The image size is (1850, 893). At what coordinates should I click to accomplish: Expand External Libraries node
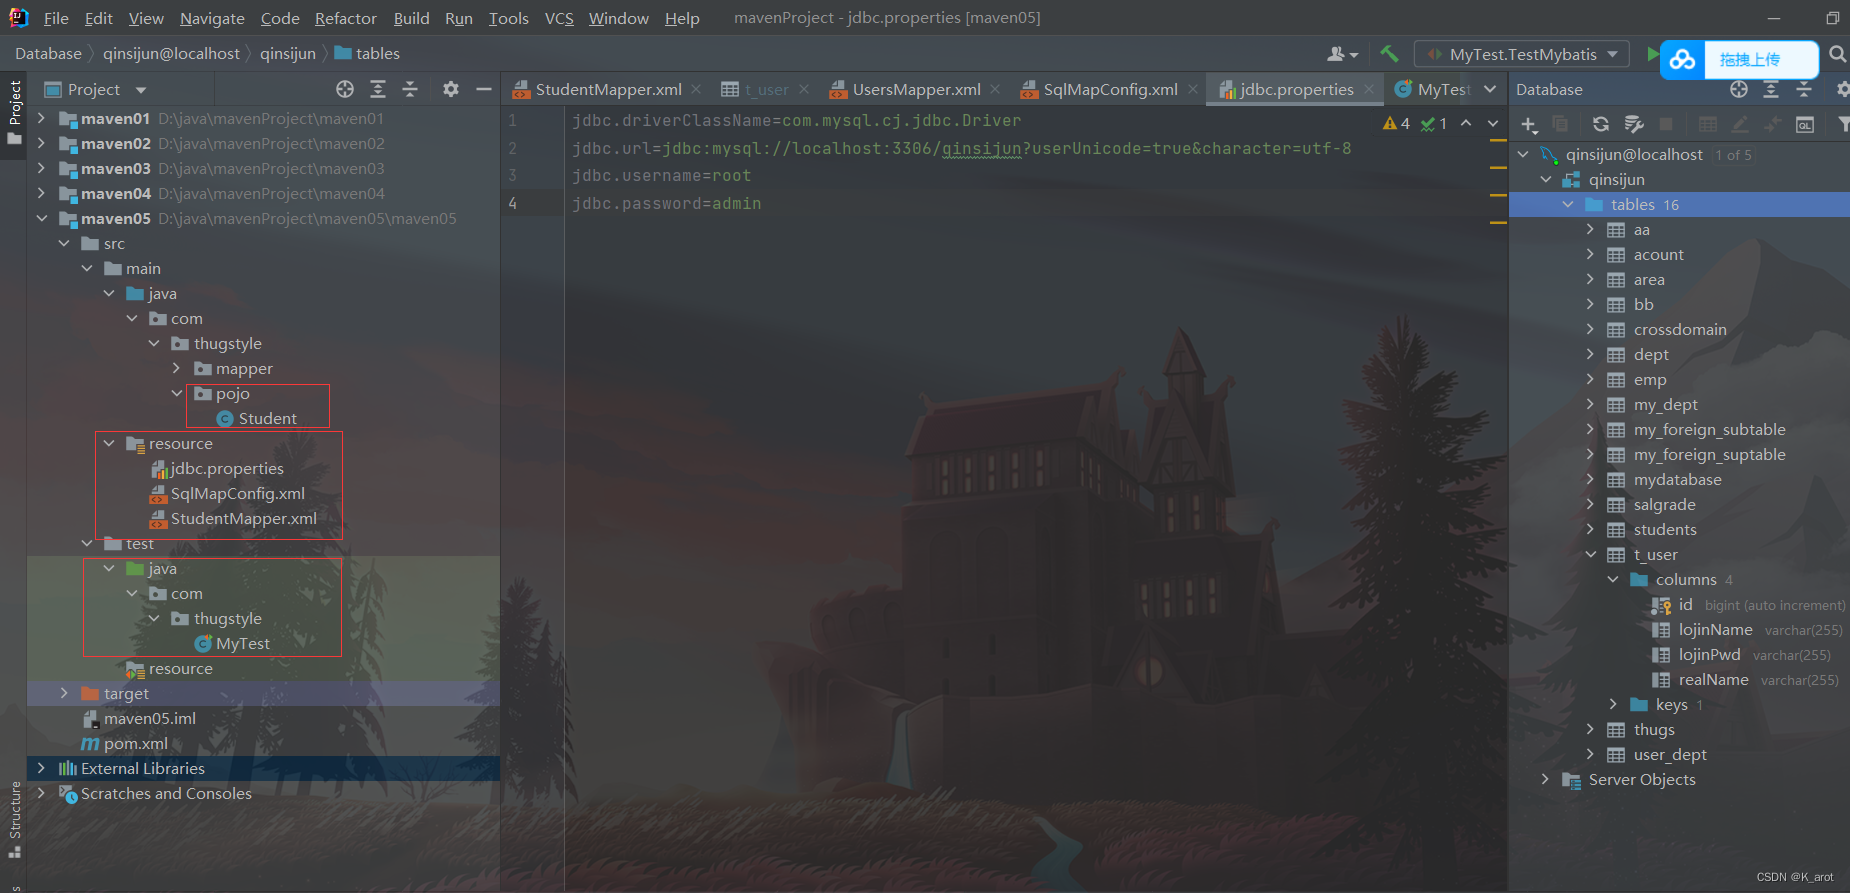[41, 768]
